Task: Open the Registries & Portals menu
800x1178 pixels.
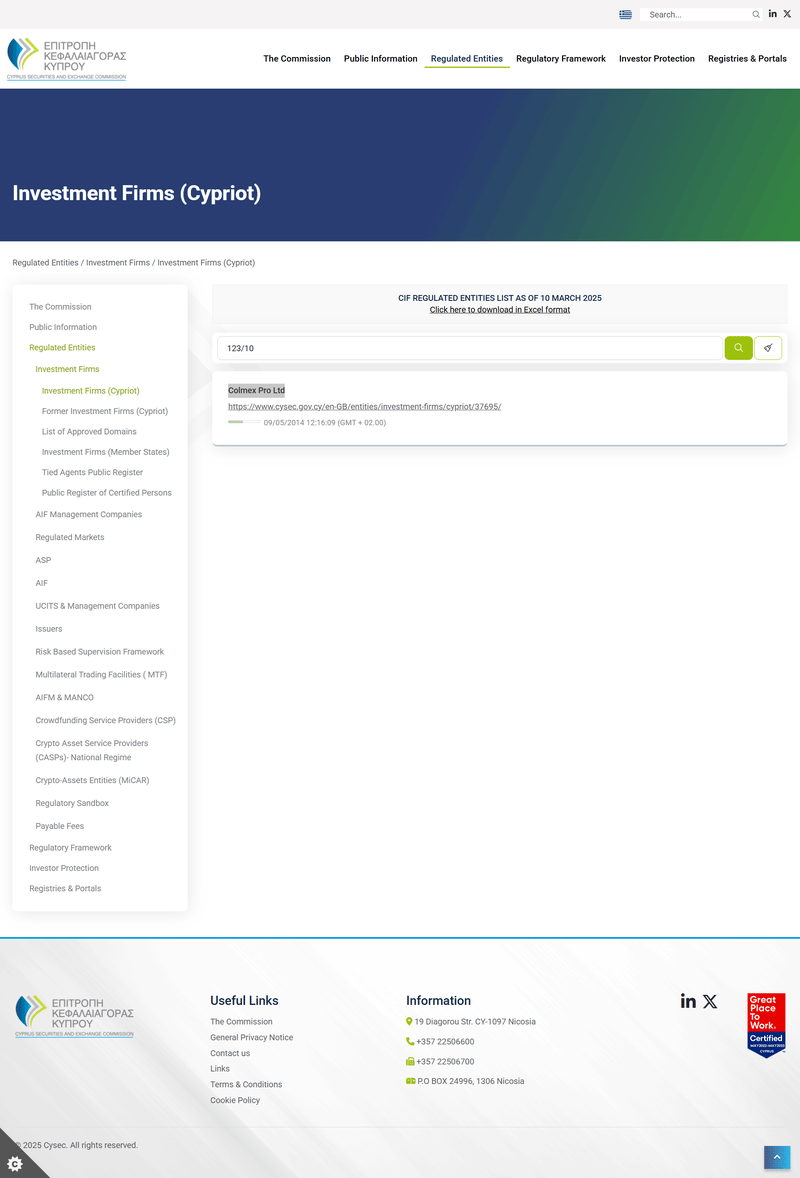Action: pyautogui.click(x=747, y=59)
